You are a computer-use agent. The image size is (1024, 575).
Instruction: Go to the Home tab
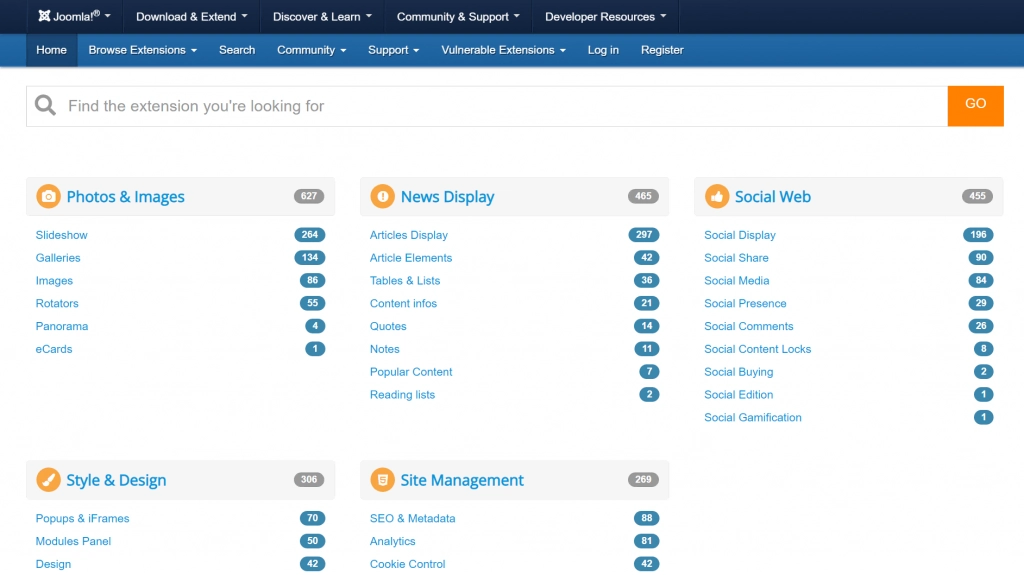pyautogui.click(x=51, y=50)
